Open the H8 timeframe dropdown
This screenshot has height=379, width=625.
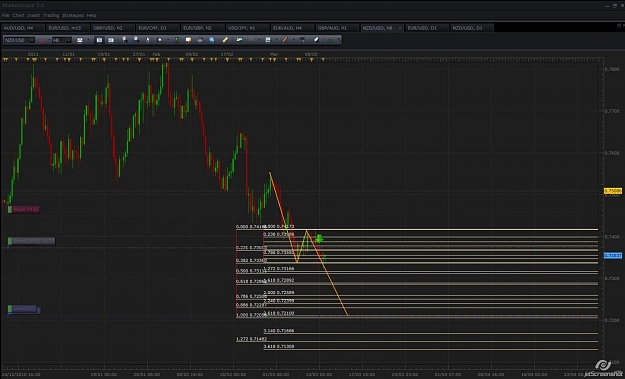point(61,40)
